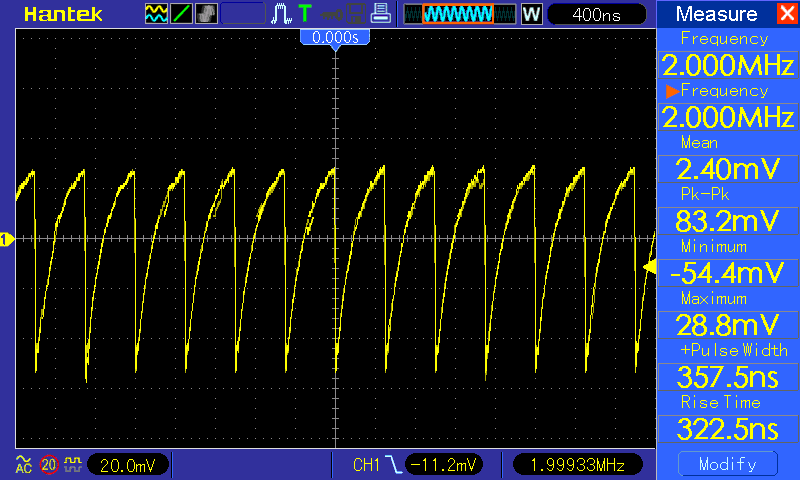Click the printer icon in top bar
Screen dimensions: 800x480
(380, 14)
